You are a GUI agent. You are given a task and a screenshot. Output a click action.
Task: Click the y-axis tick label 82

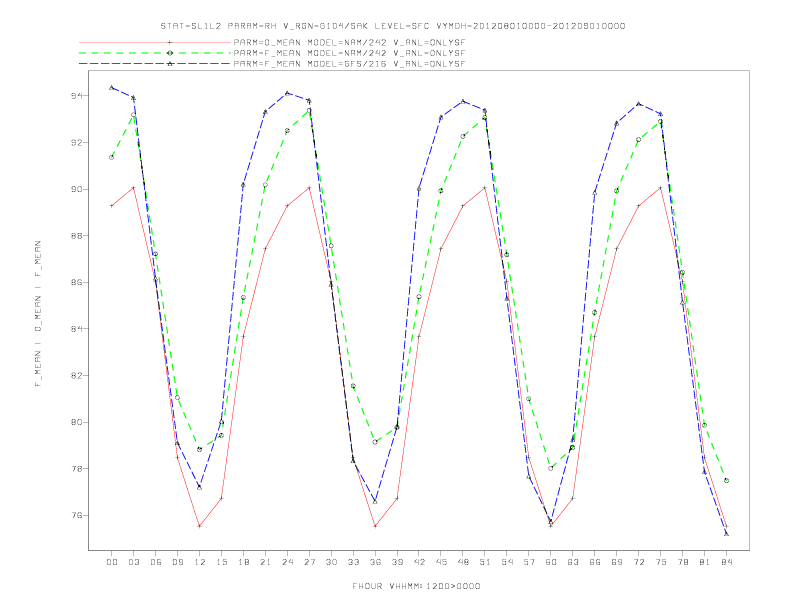coord(77,376)
